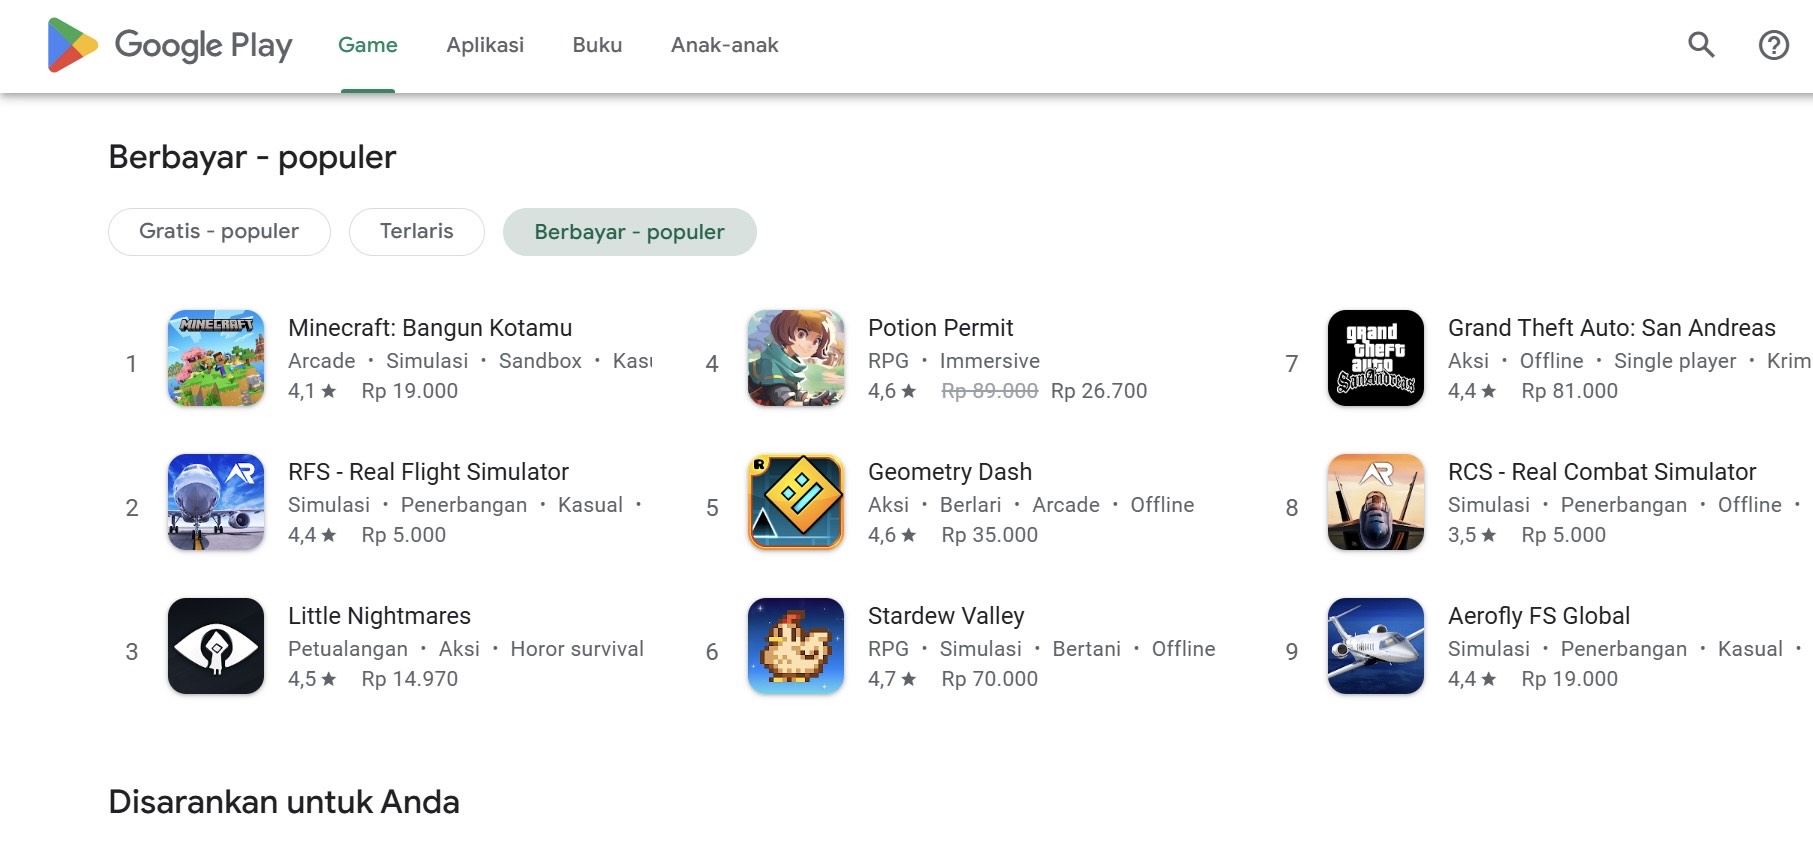Open the Geometry Dash icon
This screenshot has height=843, width=1813.
(x=796, y=502)
